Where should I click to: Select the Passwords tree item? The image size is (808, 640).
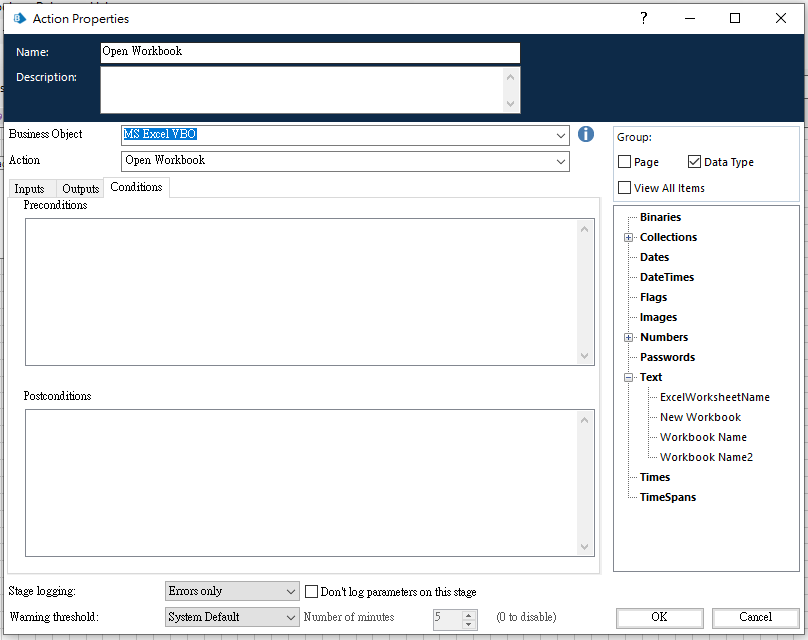[x=667, y=358]
